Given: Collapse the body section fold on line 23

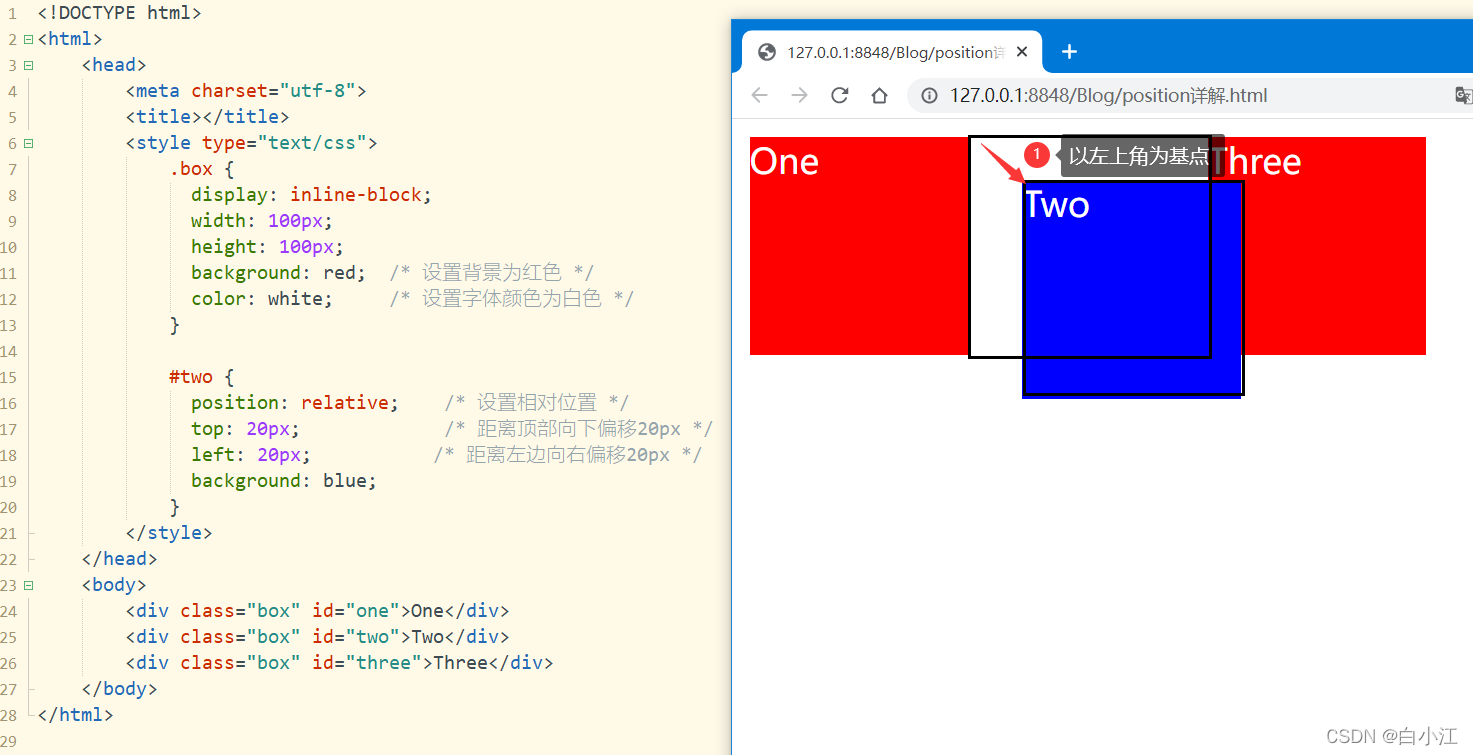Looking at the screenshot, I should (27, 584).
